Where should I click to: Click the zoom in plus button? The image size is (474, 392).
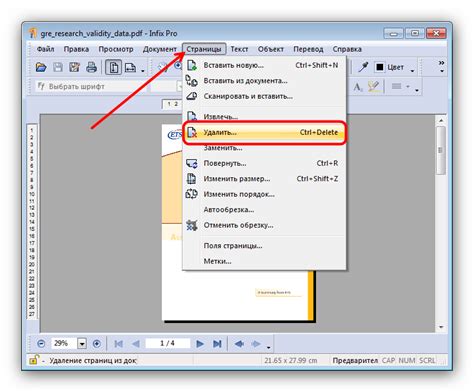tap(97, 343)
